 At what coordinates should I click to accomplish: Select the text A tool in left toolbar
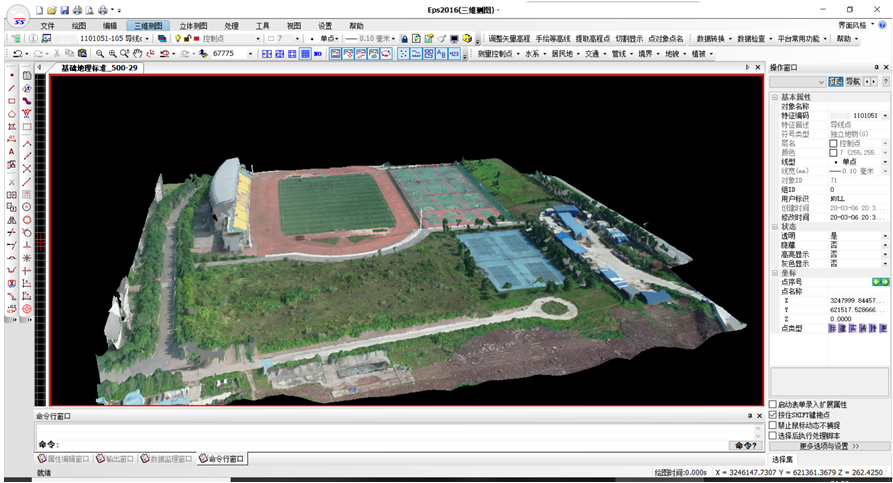(x=11, y=152)
